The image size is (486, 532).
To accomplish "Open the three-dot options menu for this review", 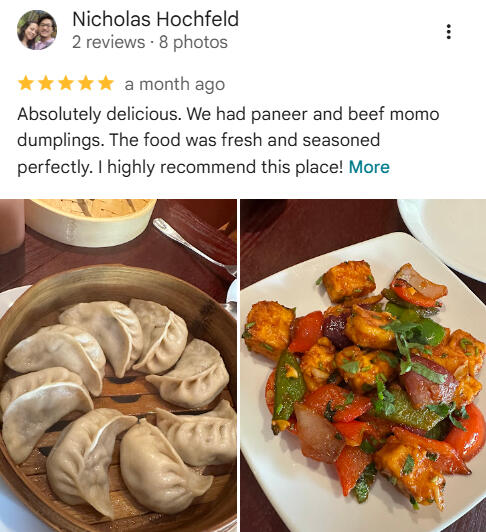I will click(449, 32).
